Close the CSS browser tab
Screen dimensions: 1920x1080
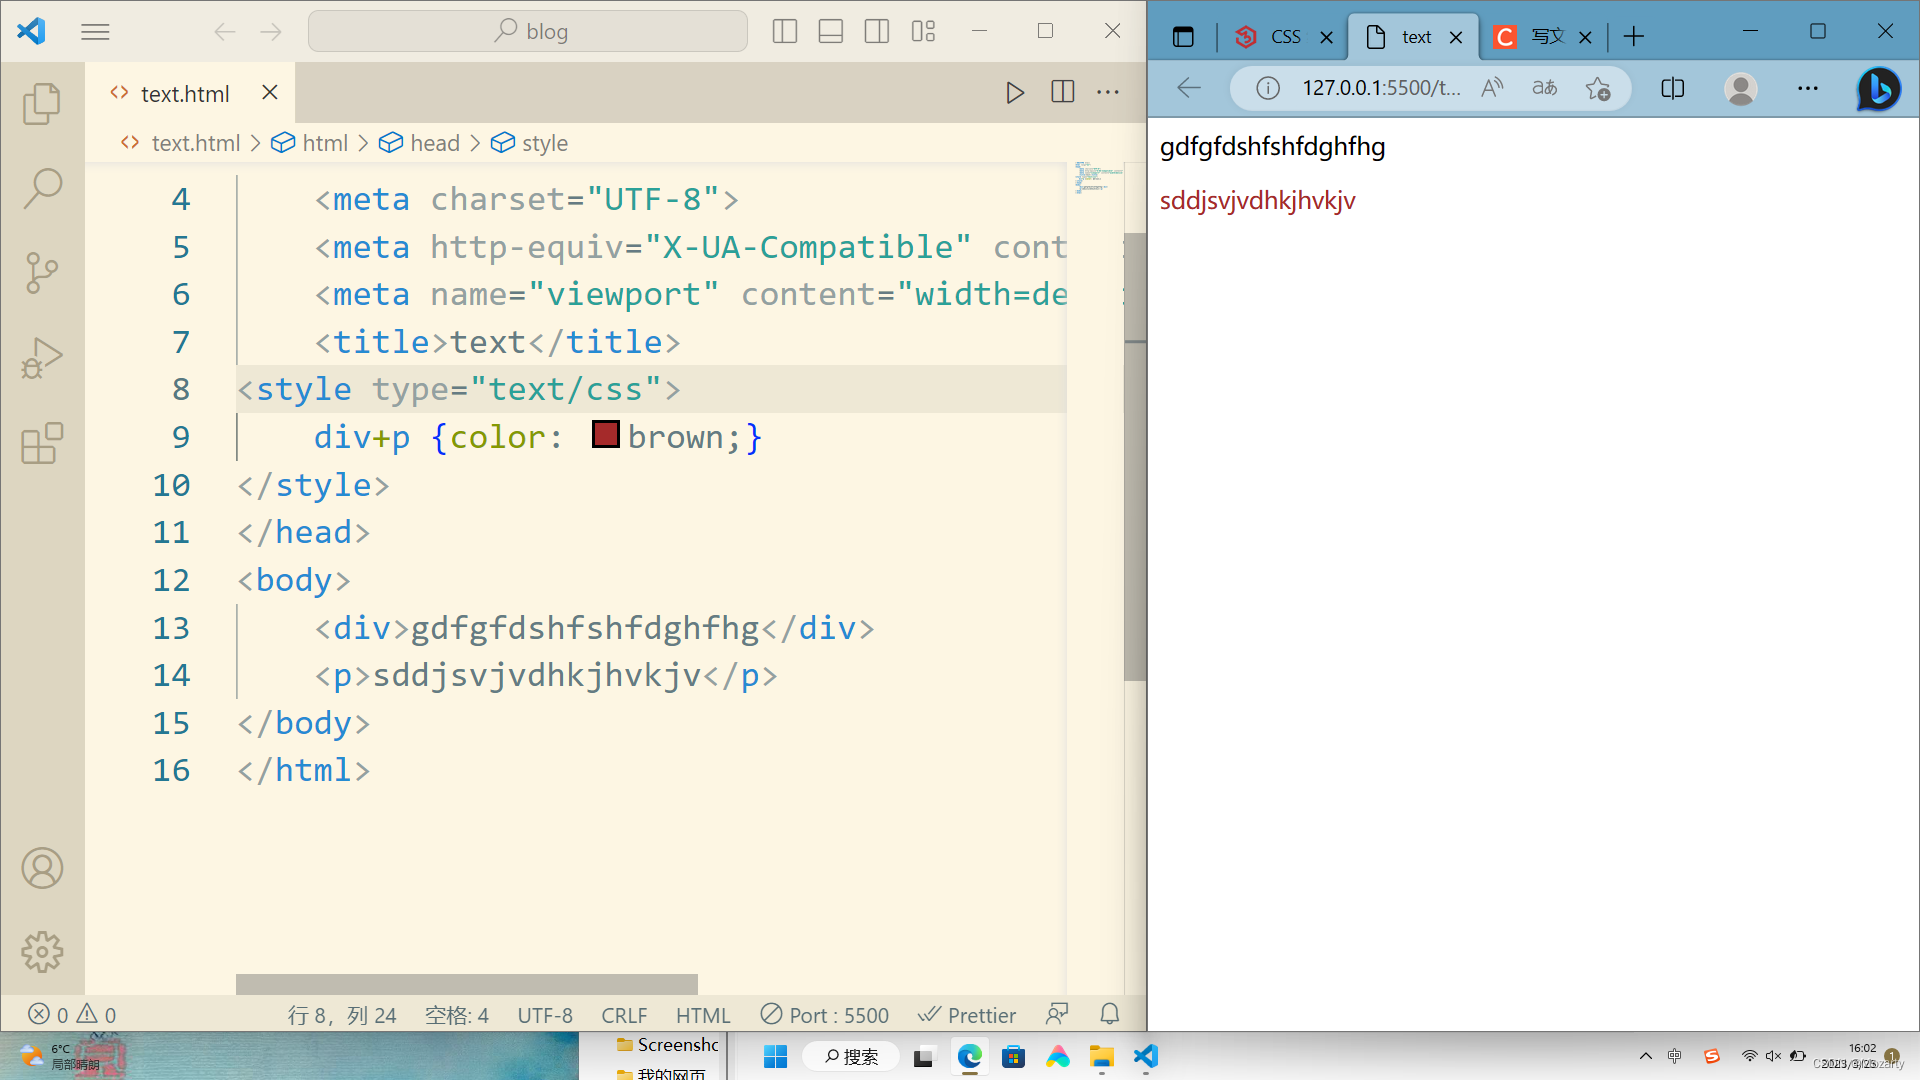1327,37
